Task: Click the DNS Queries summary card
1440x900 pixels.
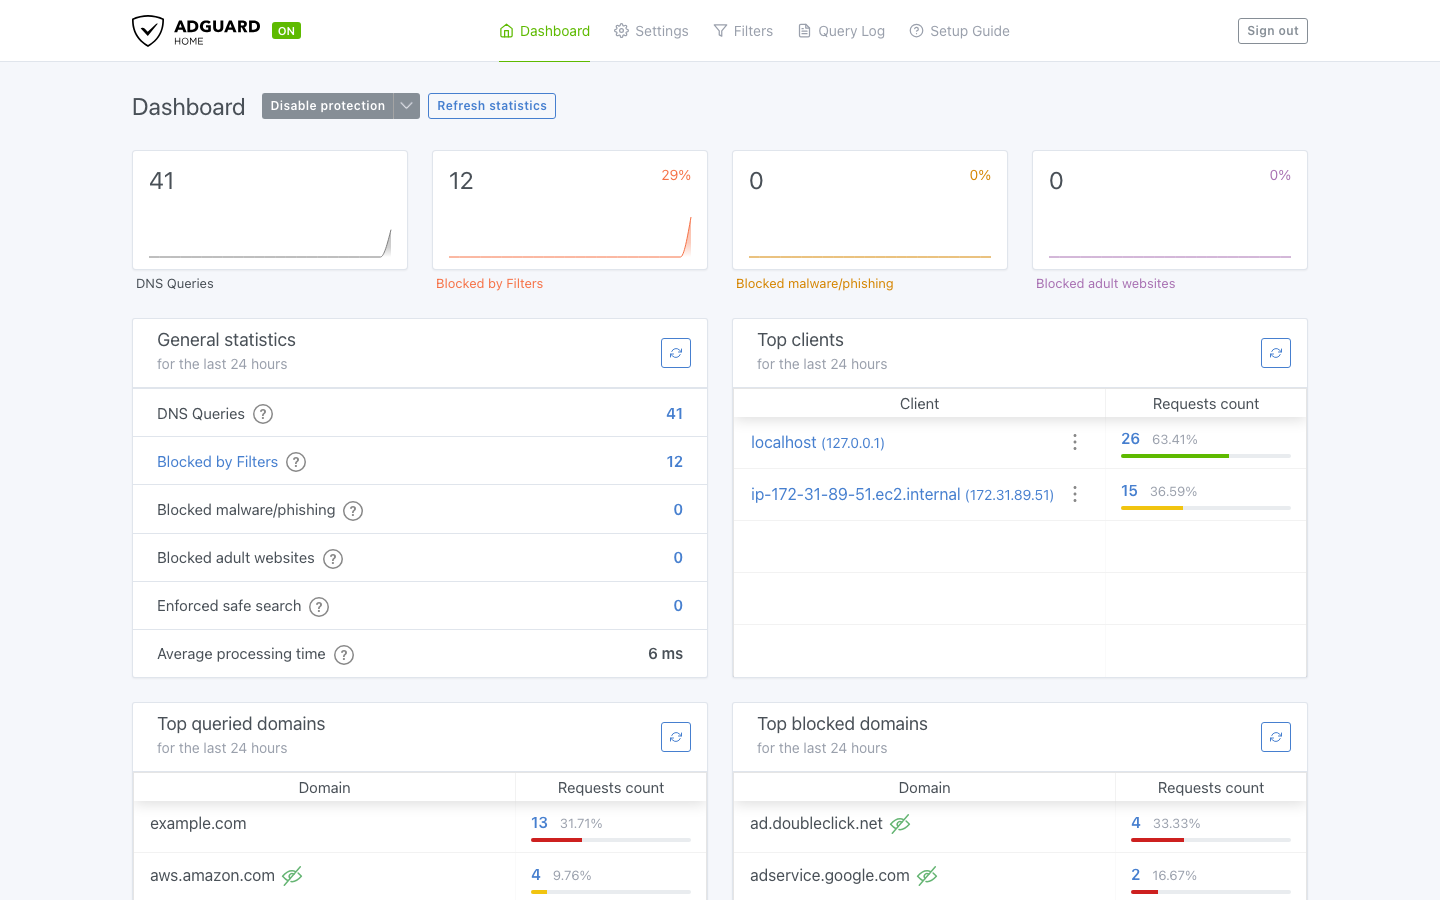Action: click(270, 210)
